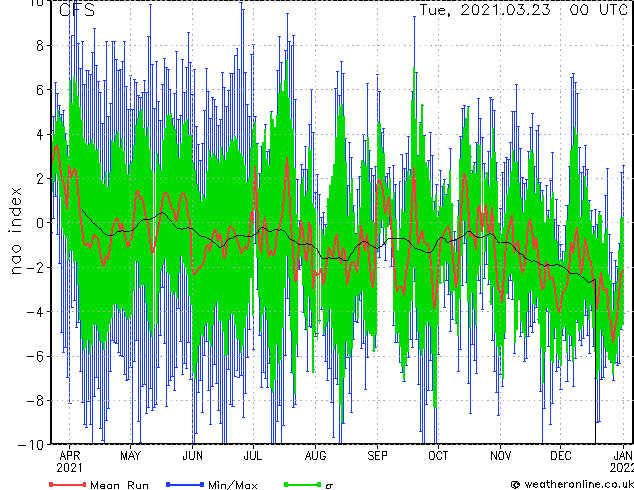
Task: Click the blue Min/Max legend line
Action: click(185, 484)
